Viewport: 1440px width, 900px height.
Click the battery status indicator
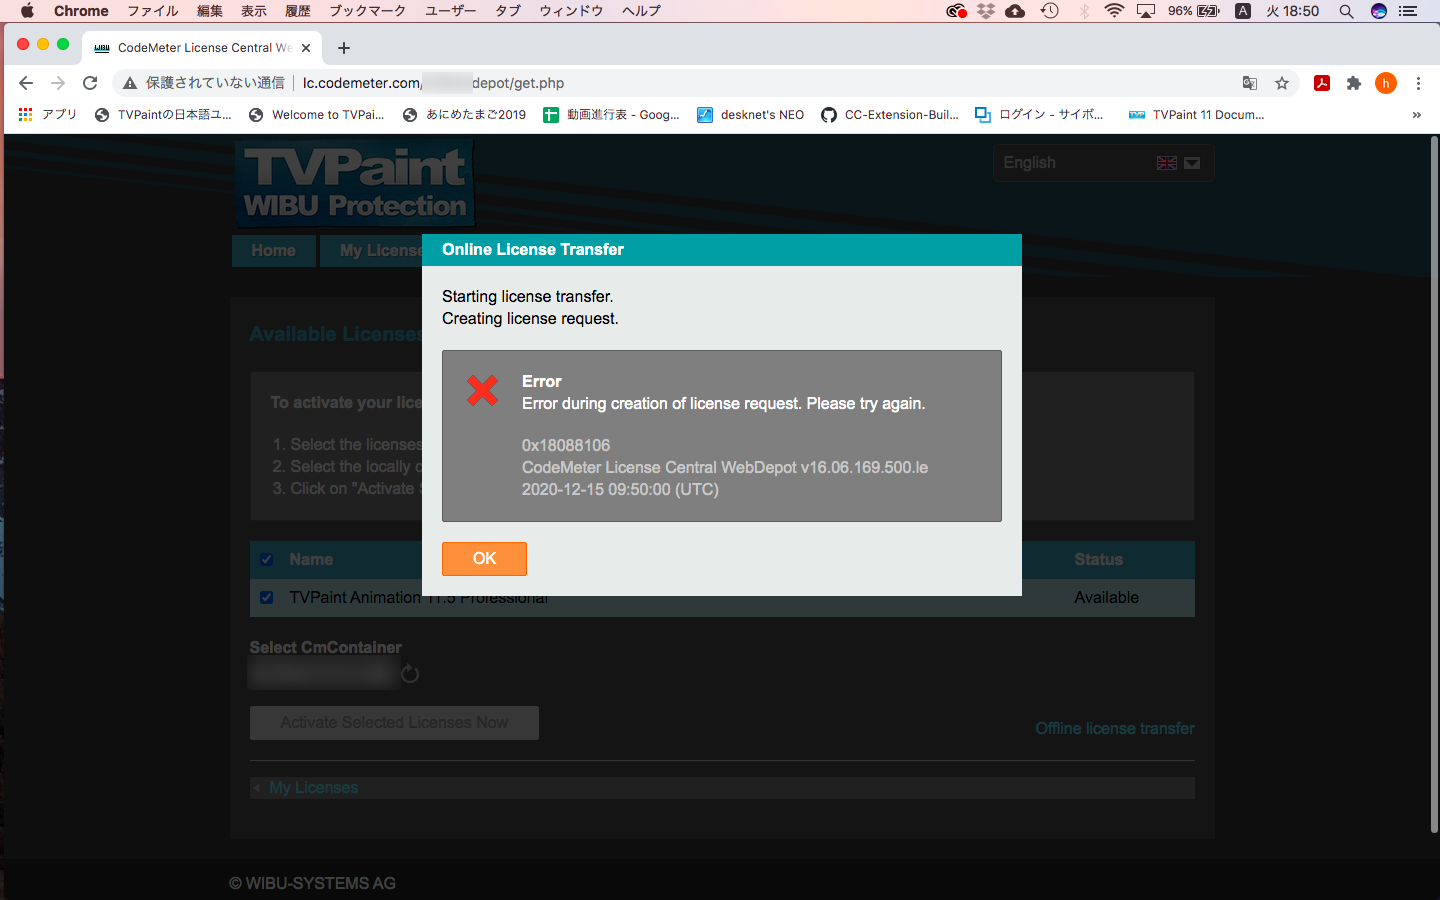[x=1194, y=11]
